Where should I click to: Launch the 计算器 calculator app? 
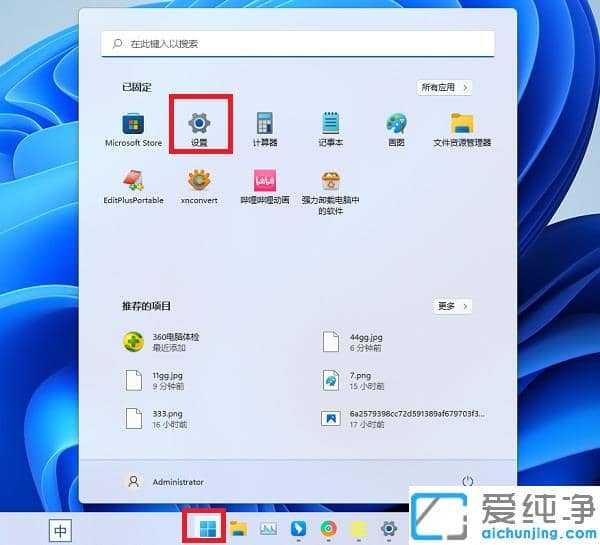coord(265,130)
